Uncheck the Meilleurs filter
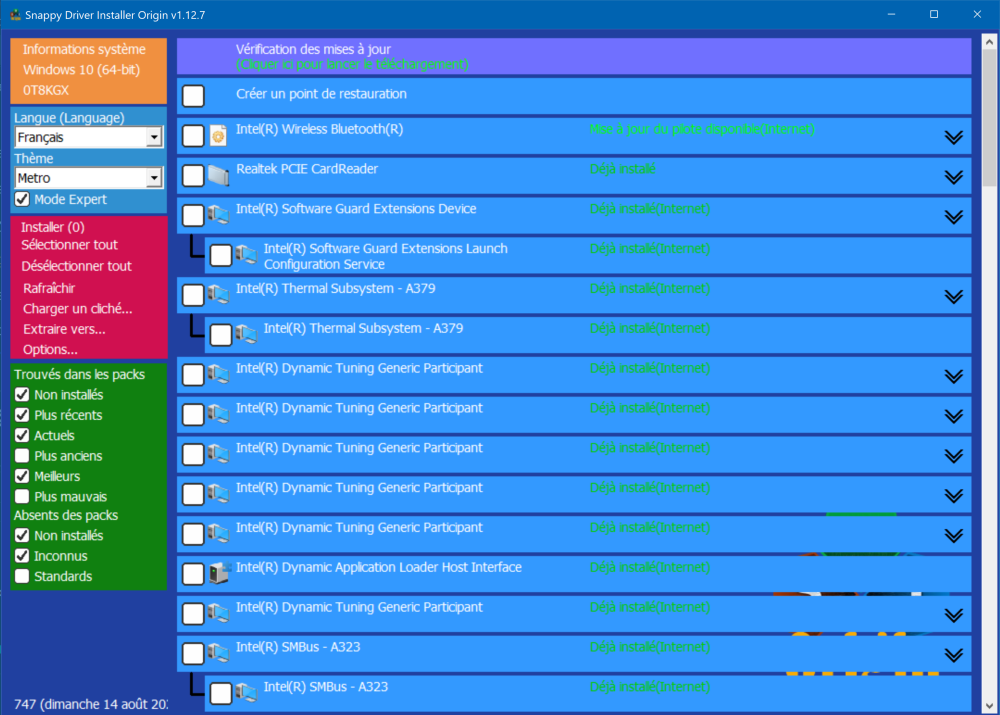 (x=22, y=476)
